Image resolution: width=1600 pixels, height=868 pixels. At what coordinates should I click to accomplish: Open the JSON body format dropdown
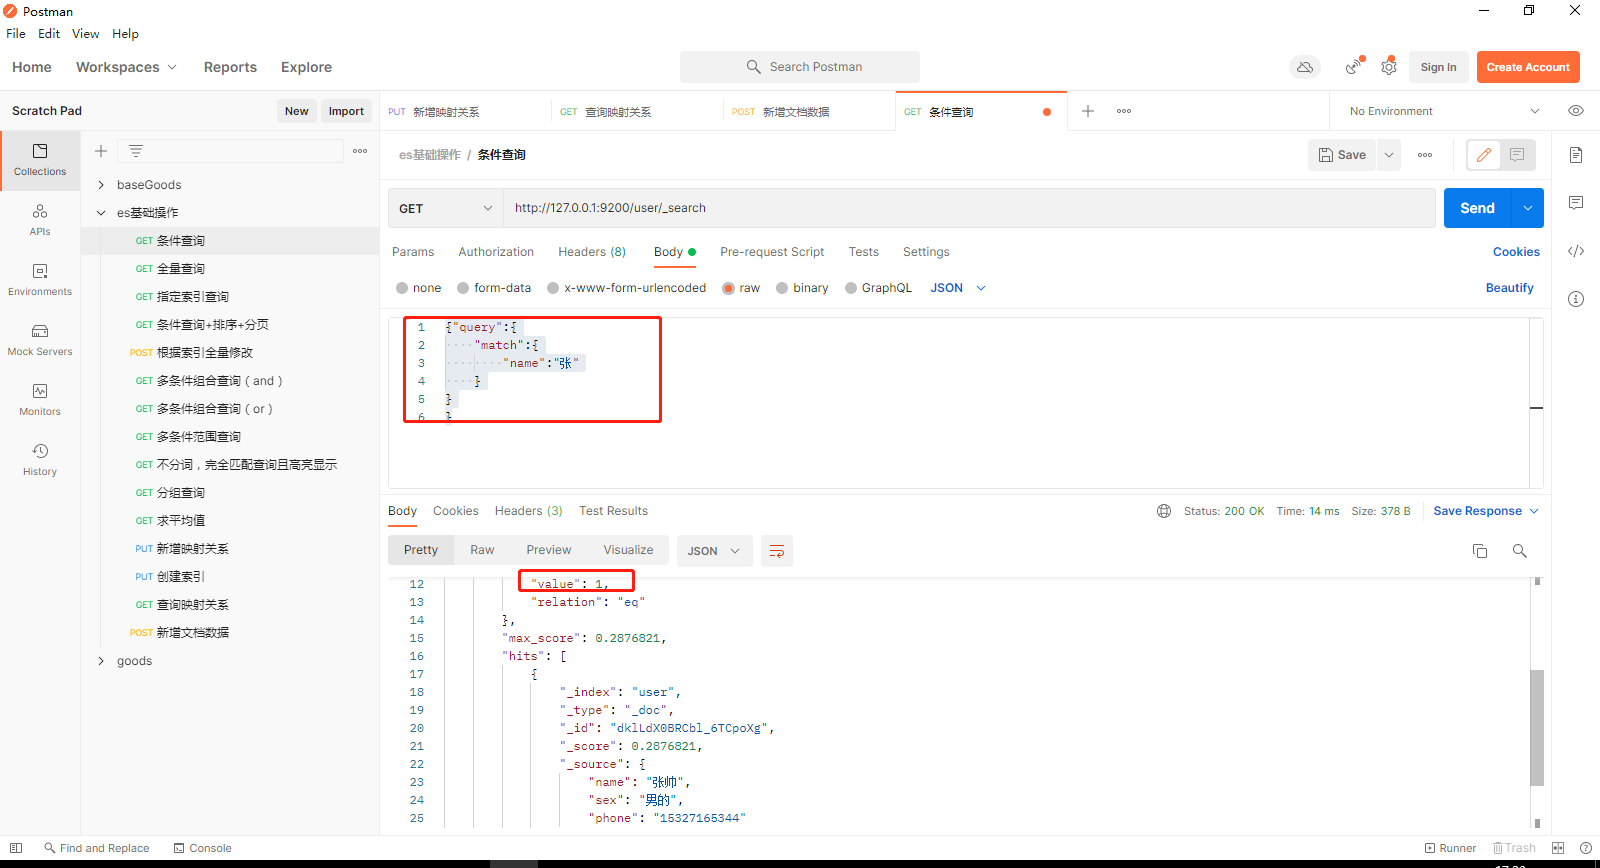pyautogui.click(x=958, y=288)
